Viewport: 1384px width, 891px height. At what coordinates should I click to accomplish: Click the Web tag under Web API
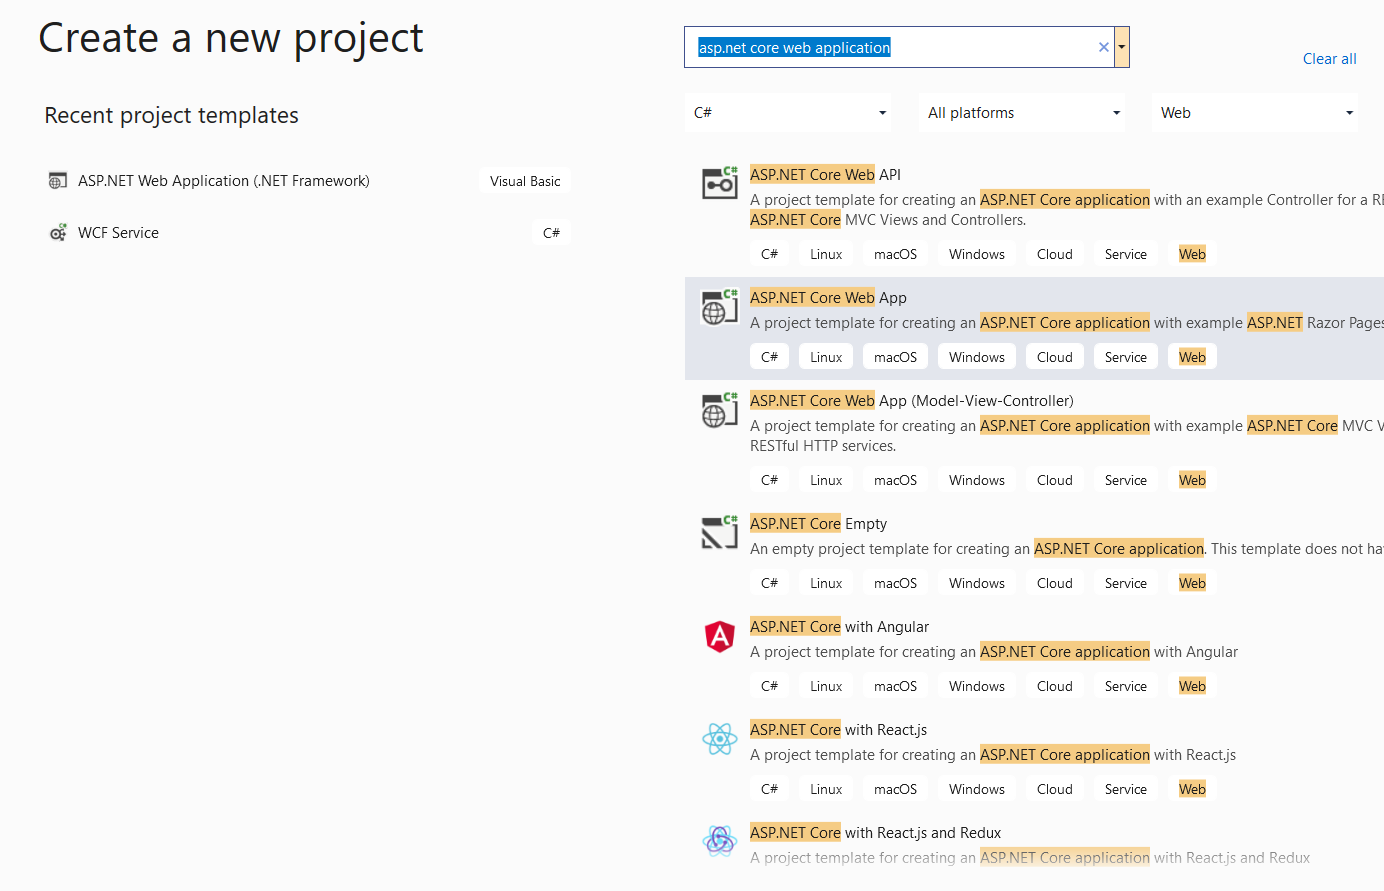[1192, 254]
